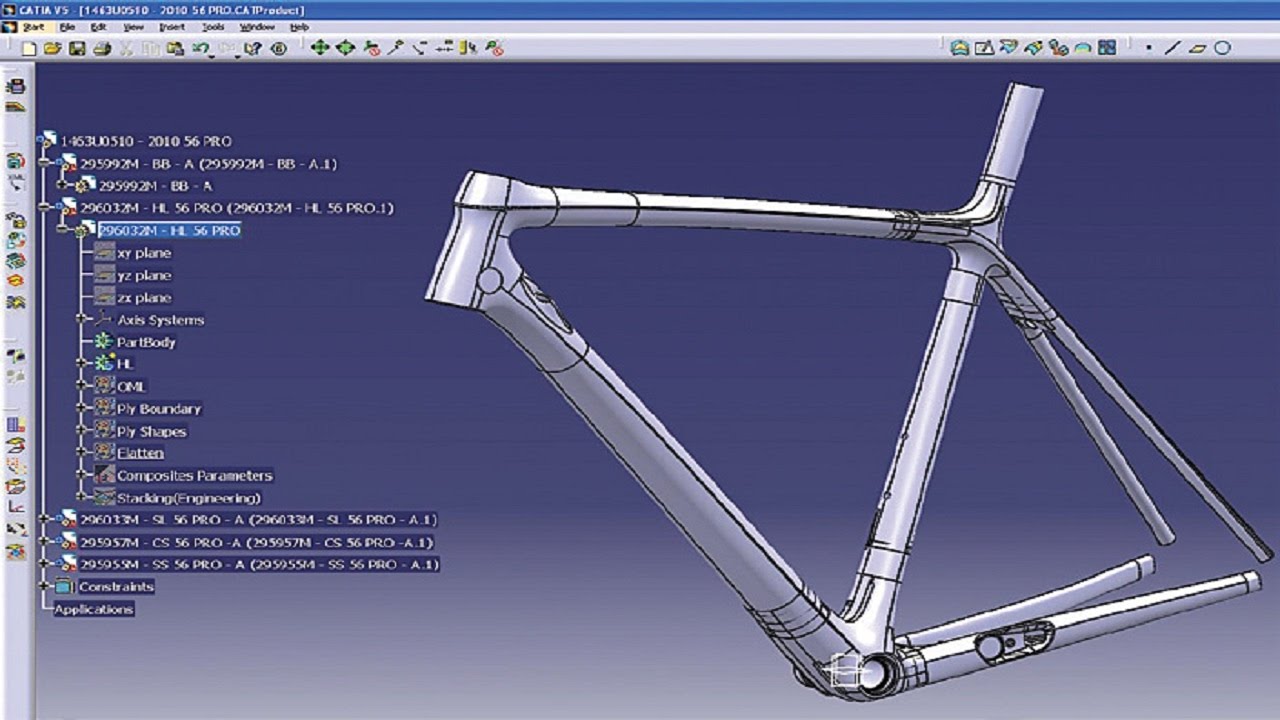1280x720 pixels.
Task: Open the Insert menu
Action: tap(171, 27)
